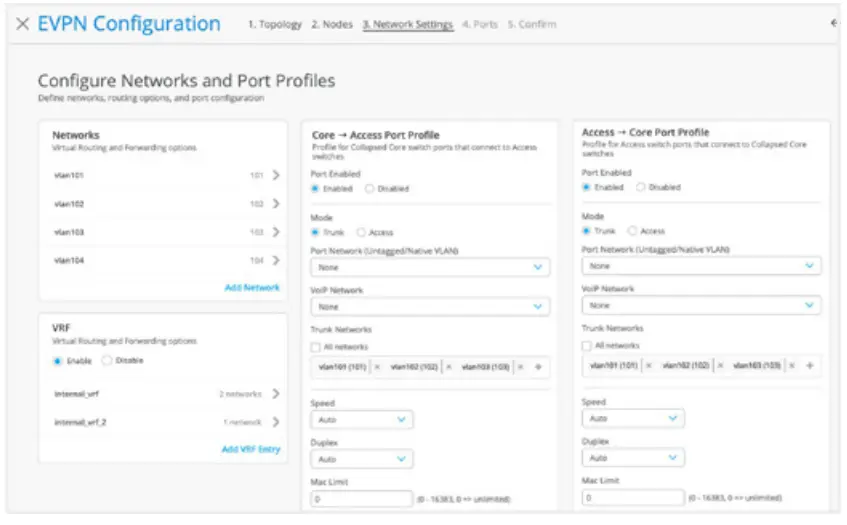This screenshot has height=525, width=847.
Task: Add trunk network in Core Access profile
Action: pyautogui.click(x=538, y=368)
